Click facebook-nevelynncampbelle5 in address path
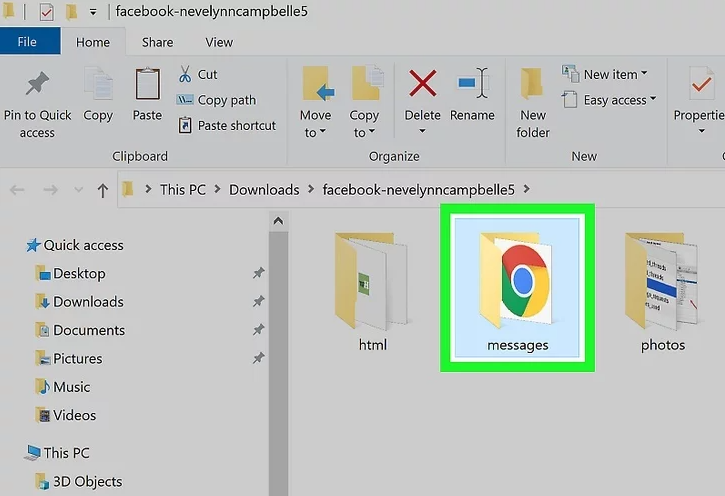Viewport: 725px width, 496px height. pyautogui.click(x=418, y=190)
